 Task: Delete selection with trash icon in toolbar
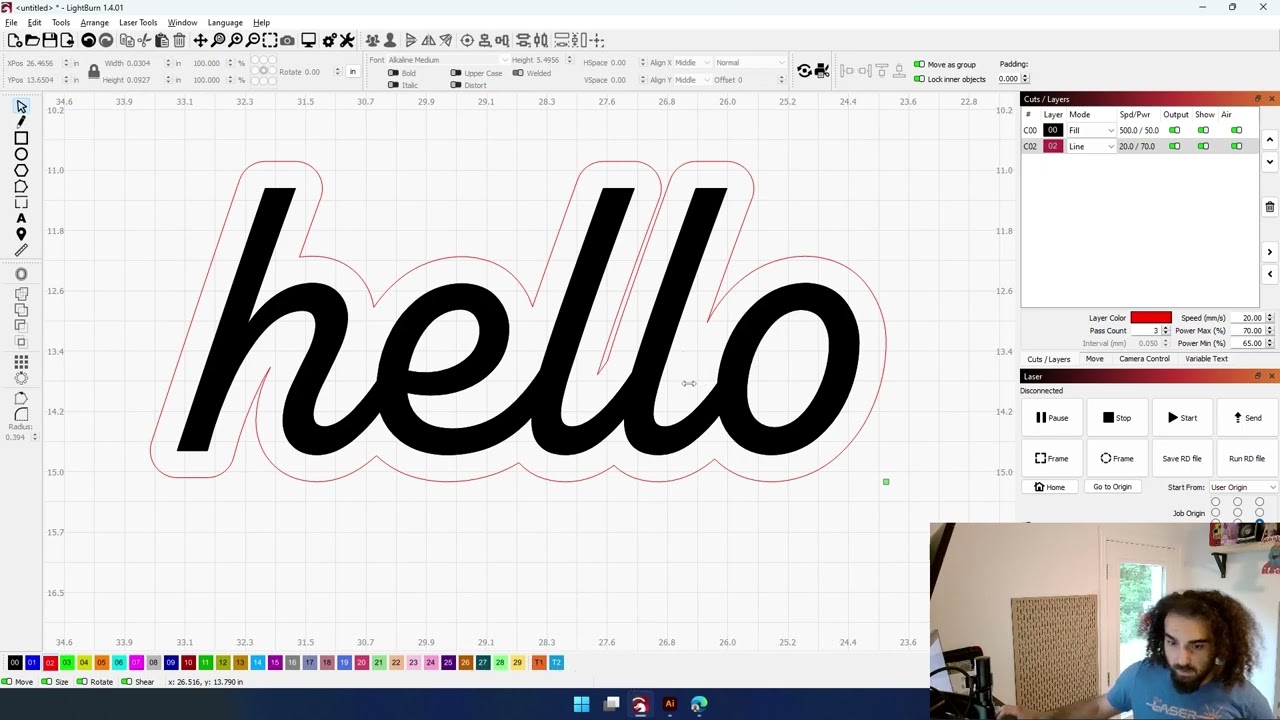point(179,40)
